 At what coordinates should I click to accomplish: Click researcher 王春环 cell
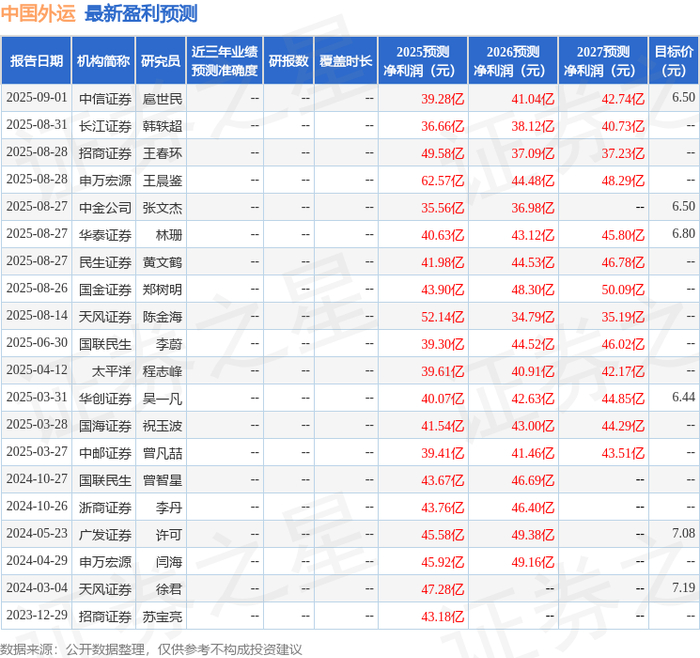(x=162, y=154)
